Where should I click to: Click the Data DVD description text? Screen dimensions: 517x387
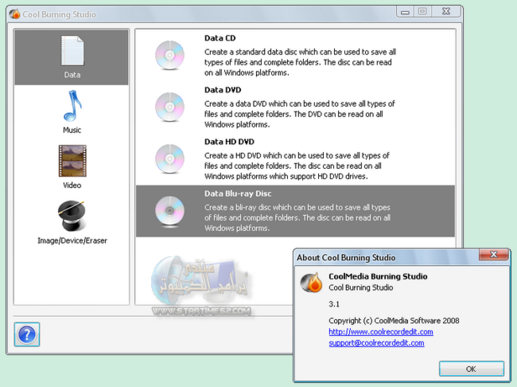299,114
